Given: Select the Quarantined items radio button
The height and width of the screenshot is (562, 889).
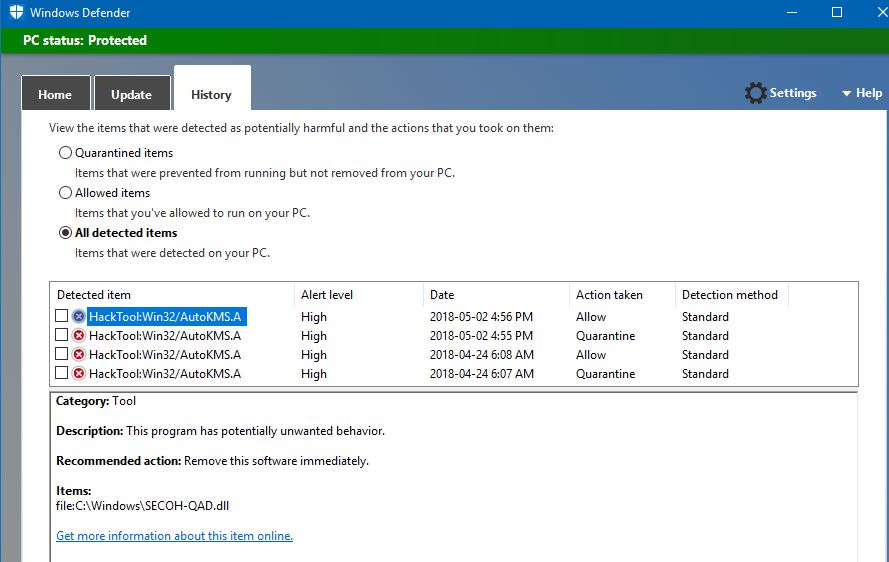Looking at the screenshot, I should coord(65,153).
